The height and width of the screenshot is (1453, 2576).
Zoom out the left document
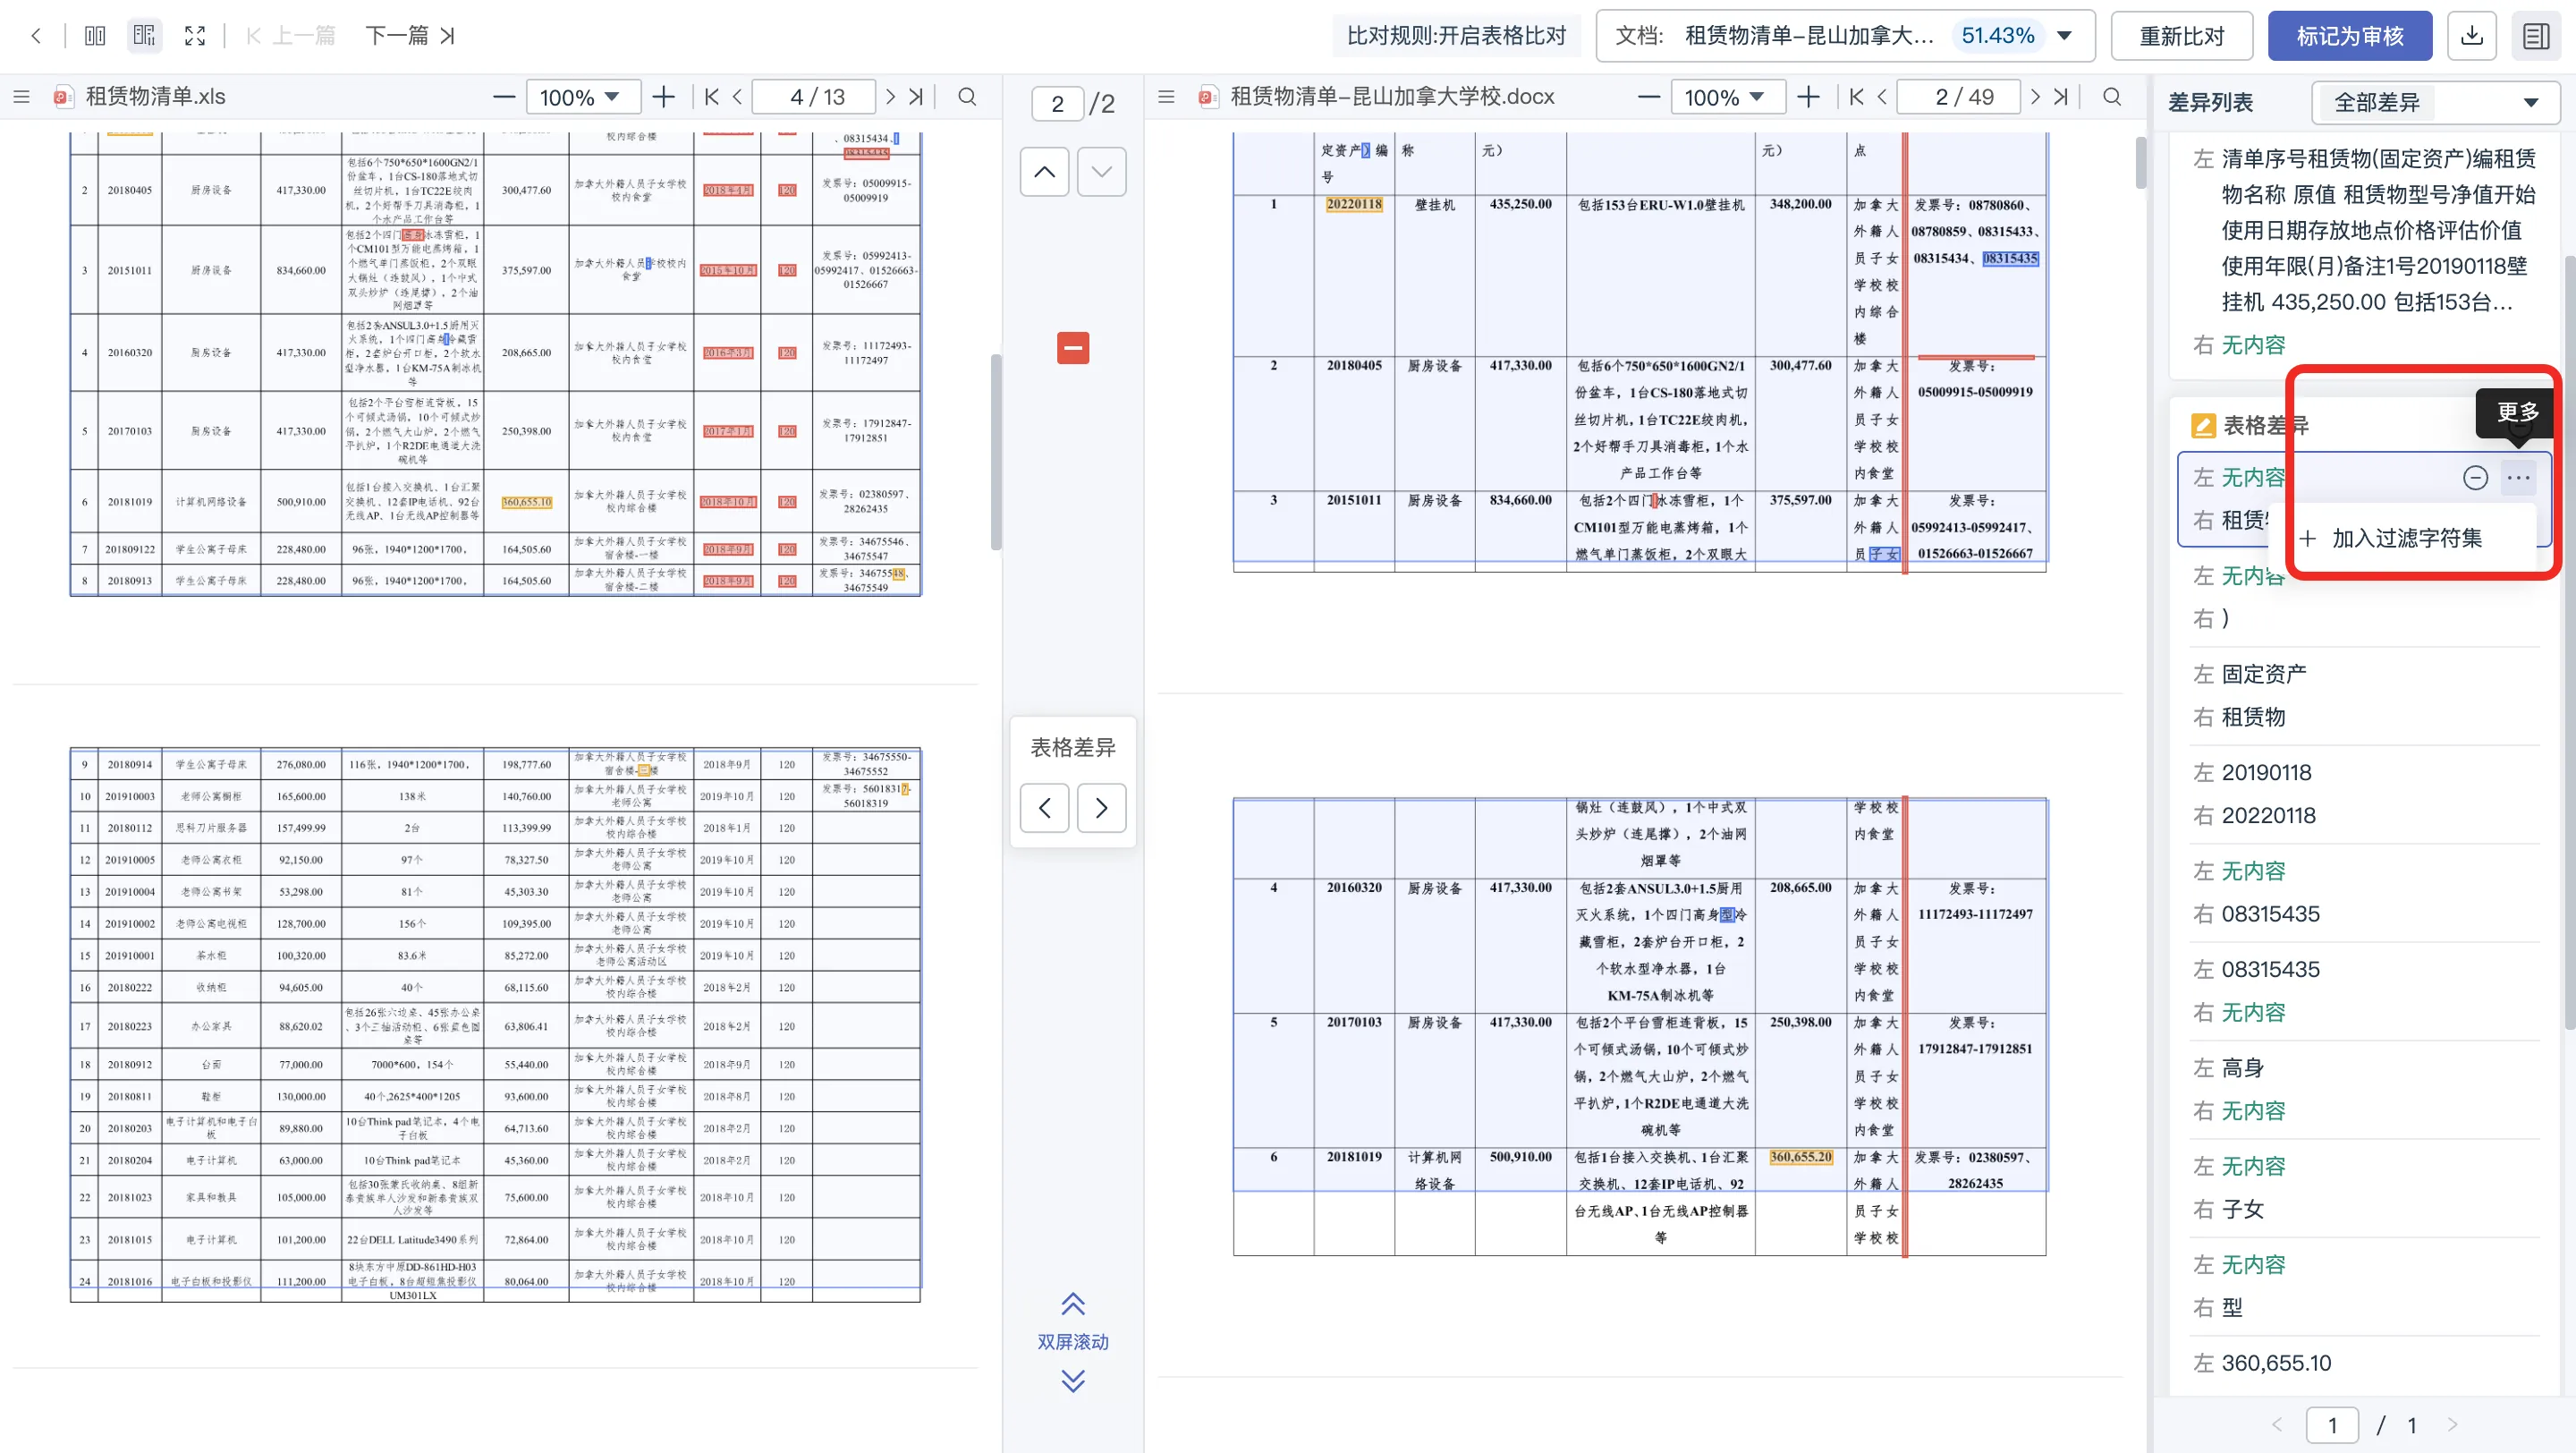click(x=504, y=97)
